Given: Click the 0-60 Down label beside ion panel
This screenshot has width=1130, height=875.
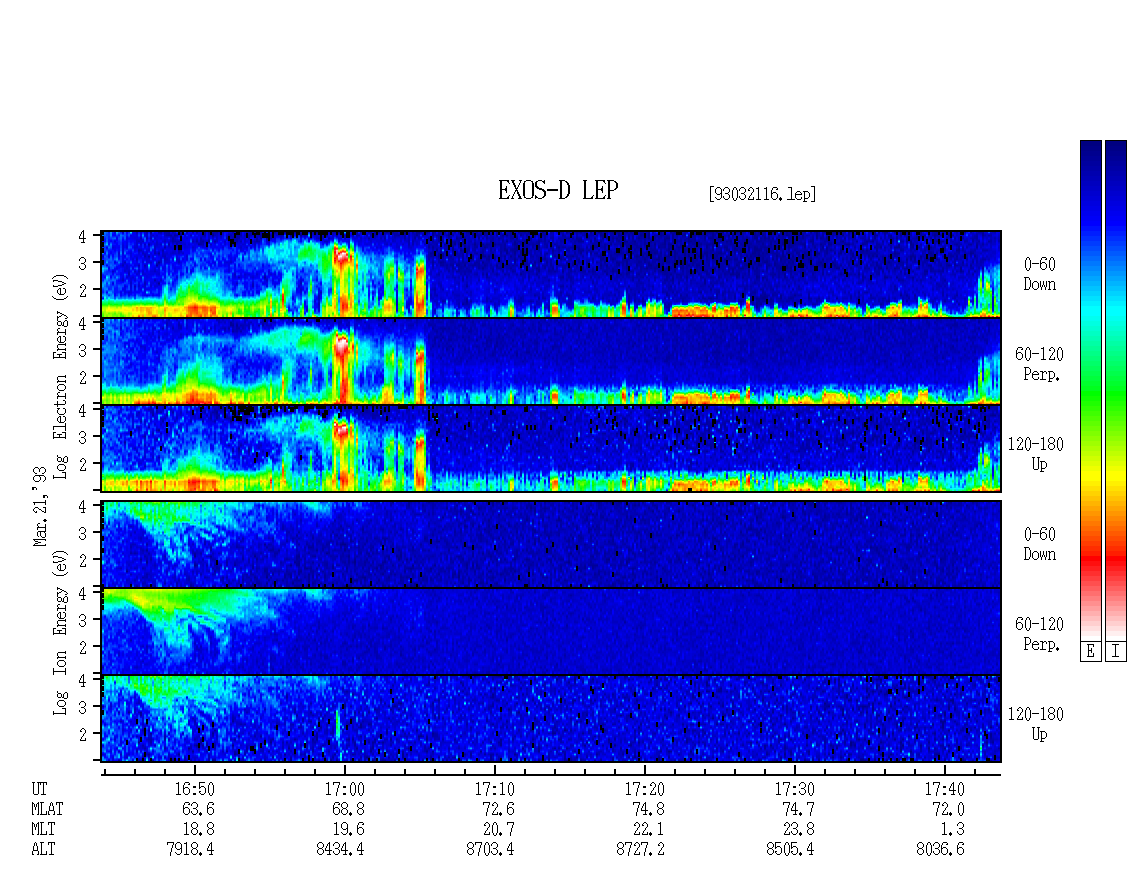Looking at the screenshot, I should pyautogui.click(x=1039, y=544).
